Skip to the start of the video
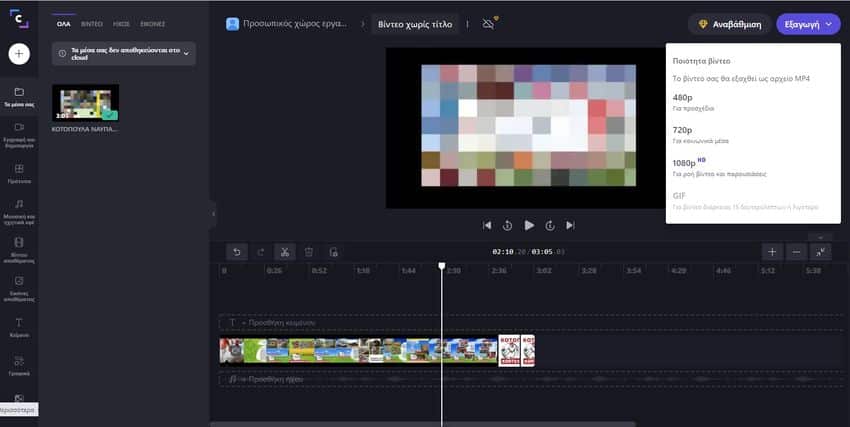 (487, 225)
